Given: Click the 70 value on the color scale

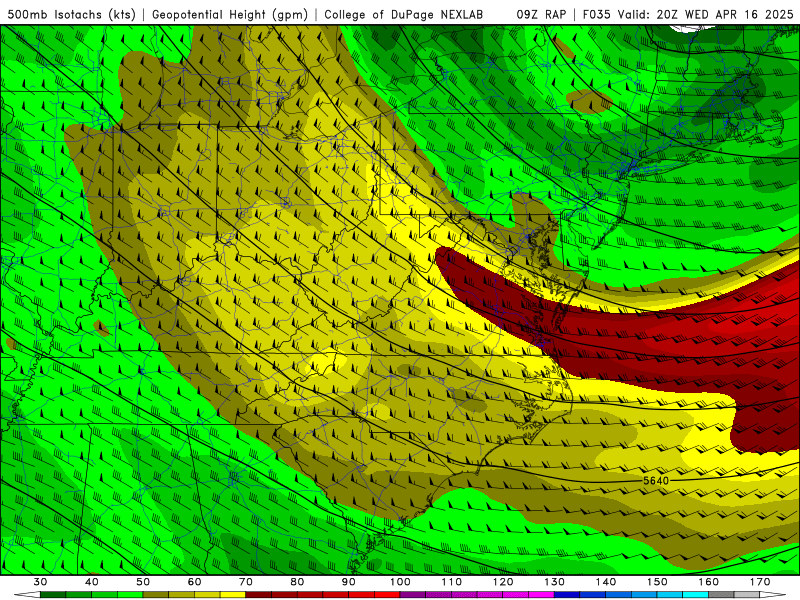Looking at the screenshot, I should [x=246, y=582].
